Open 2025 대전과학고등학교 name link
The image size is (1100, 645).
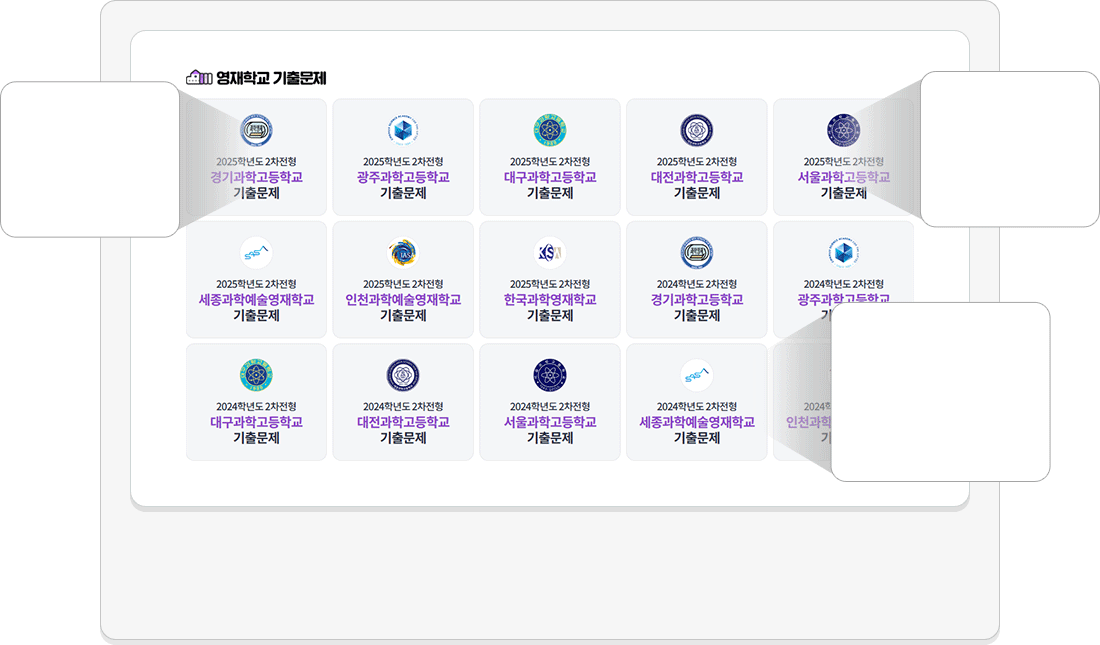tap(697, 177)
